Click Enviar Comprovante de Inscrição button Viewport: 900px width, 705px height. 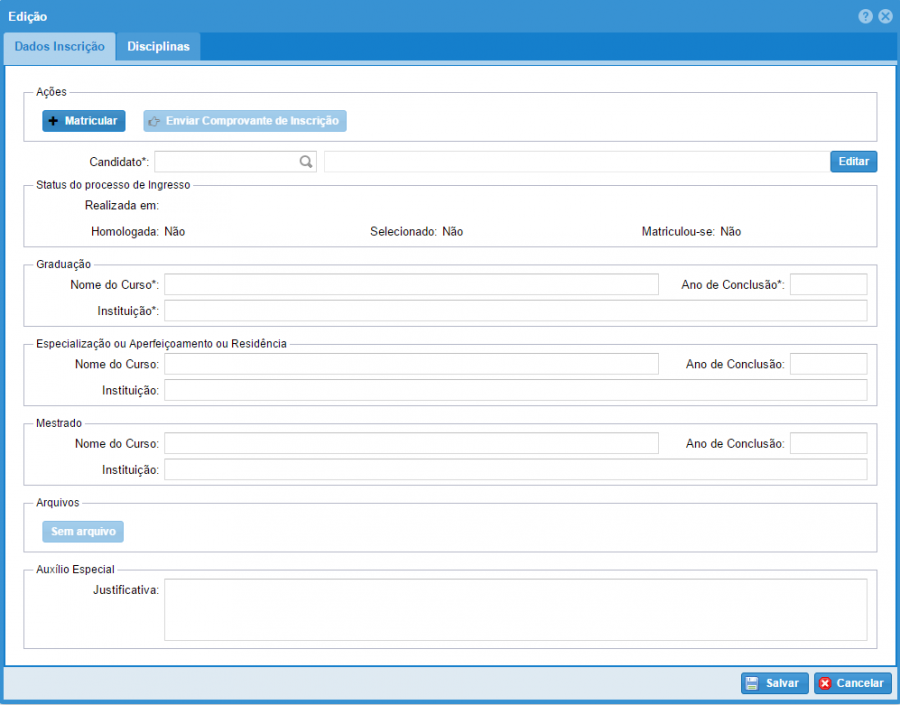pyautogui.click(x=245, y=121)
